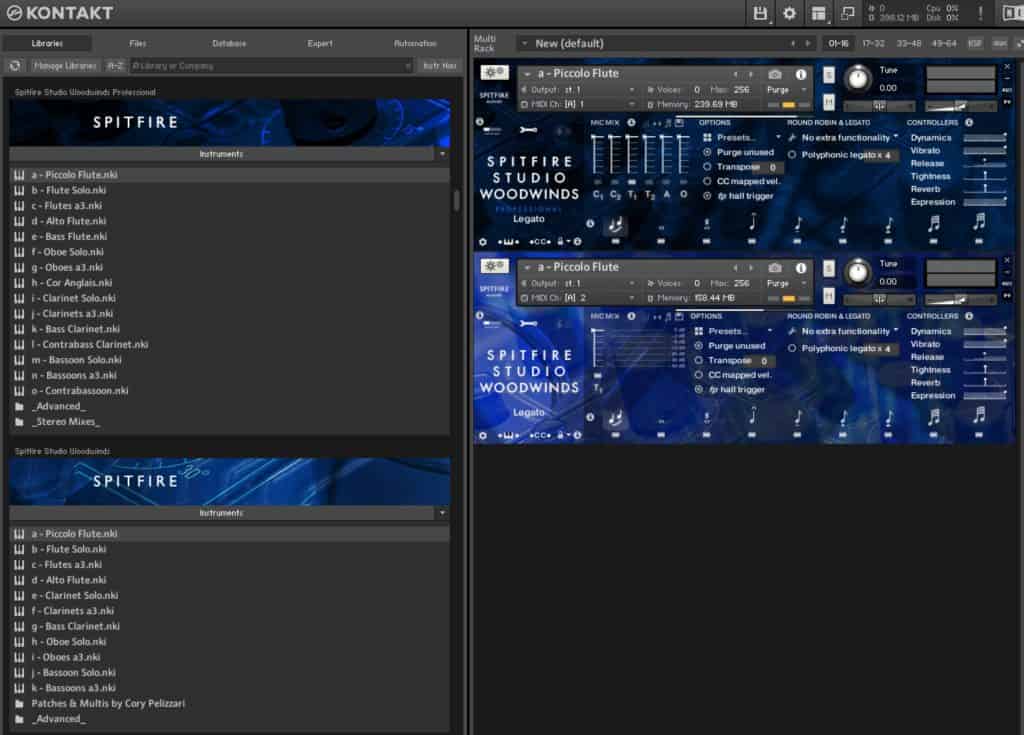Click settings cog at bottom of first Spitfire panel

point(483,242)
